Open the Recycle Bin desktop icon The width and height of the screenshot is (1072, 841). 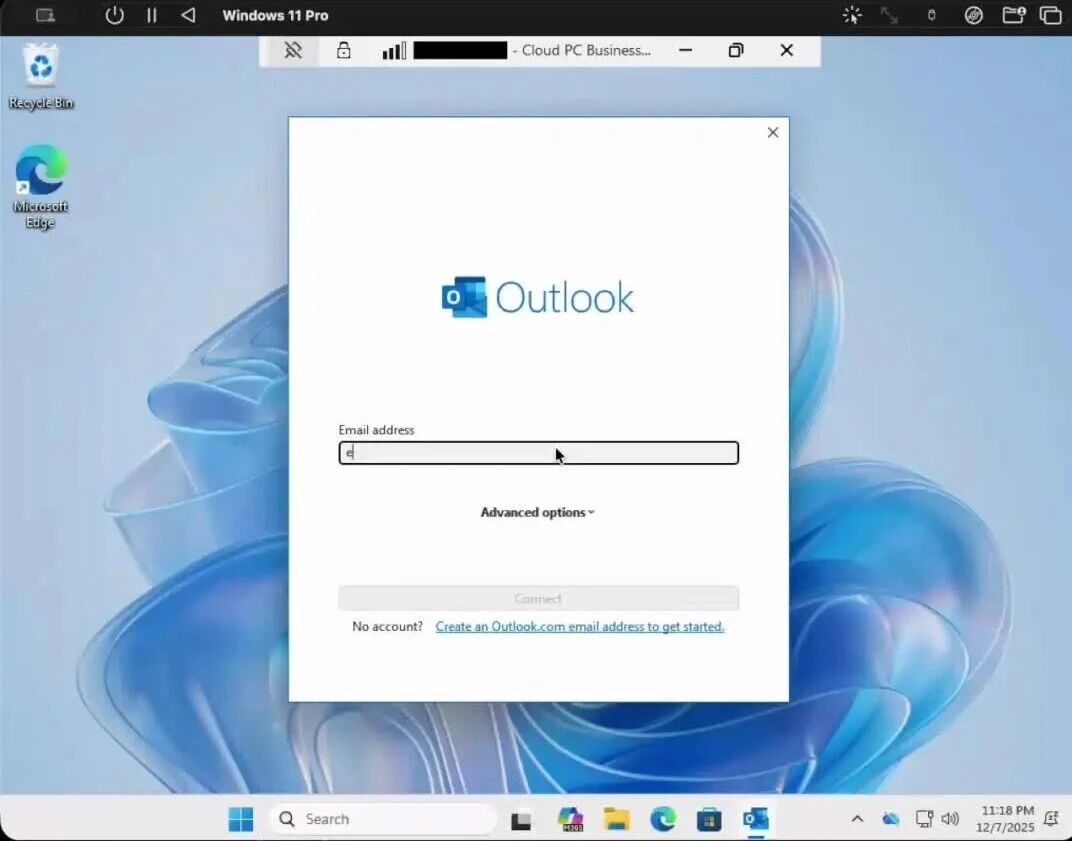(x=41, y=75)
